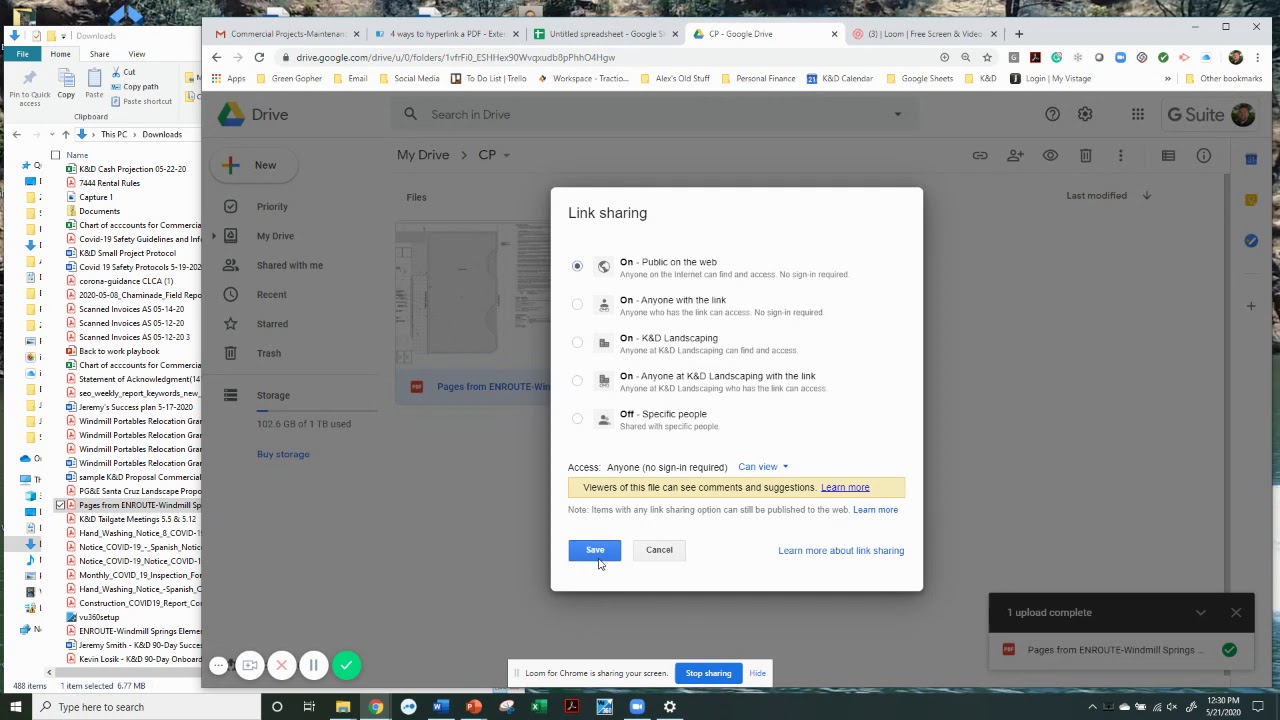Viewport: 1280px width, 720px height.
Task: Switch to Untitled spreadsheet tab
Action: click(x=606, y=34)
